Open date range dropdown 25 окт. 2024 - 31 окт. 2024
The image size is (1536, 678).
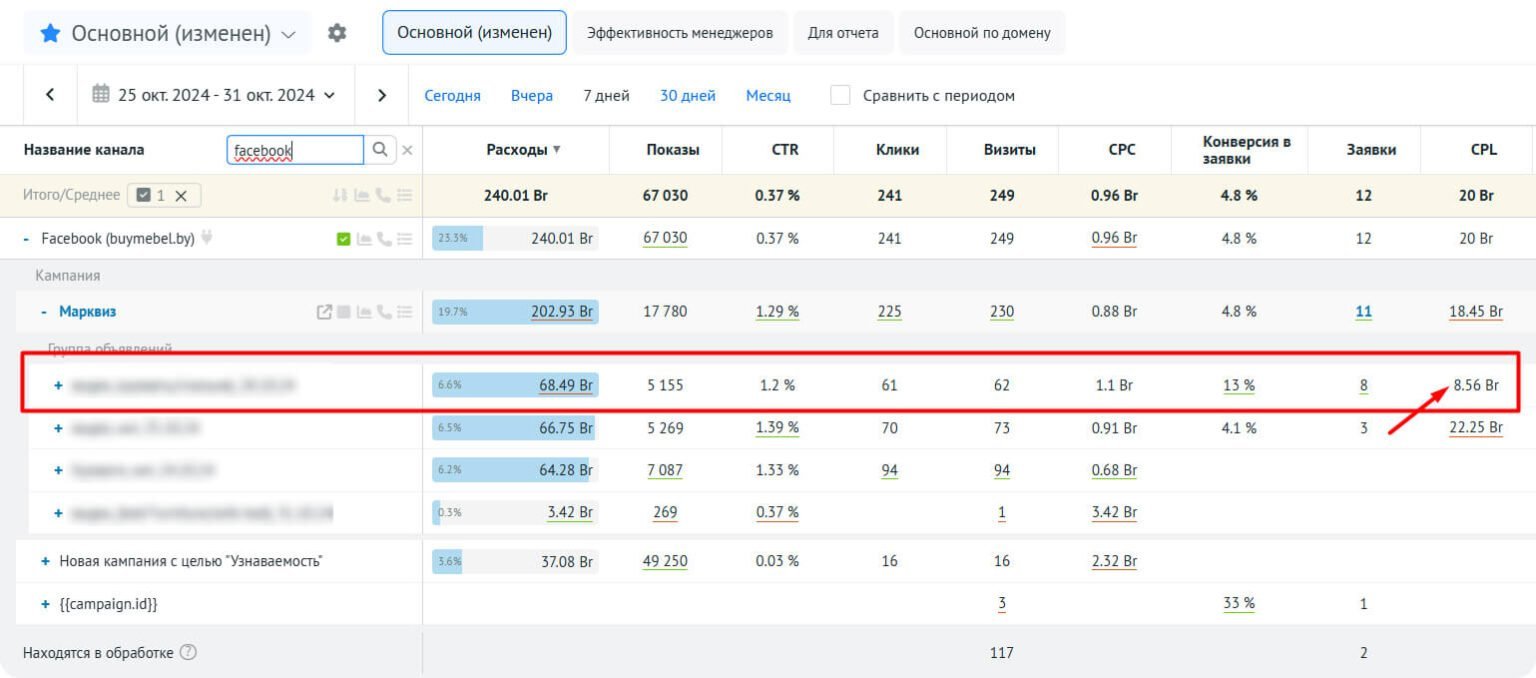(214, 95)
